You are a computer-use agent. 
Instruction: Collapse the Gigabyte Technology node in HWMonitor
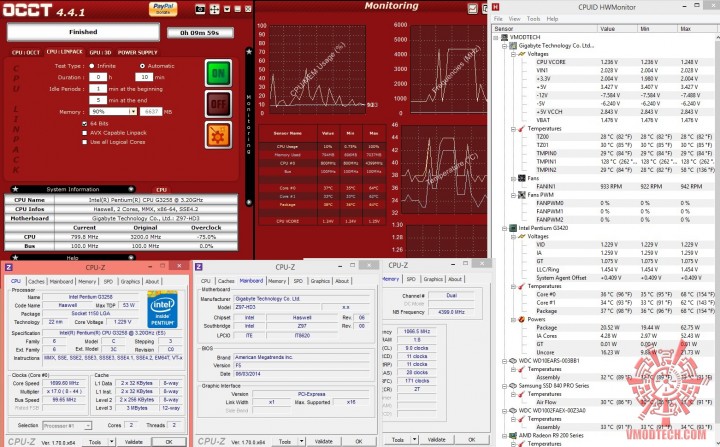point(504,46)
